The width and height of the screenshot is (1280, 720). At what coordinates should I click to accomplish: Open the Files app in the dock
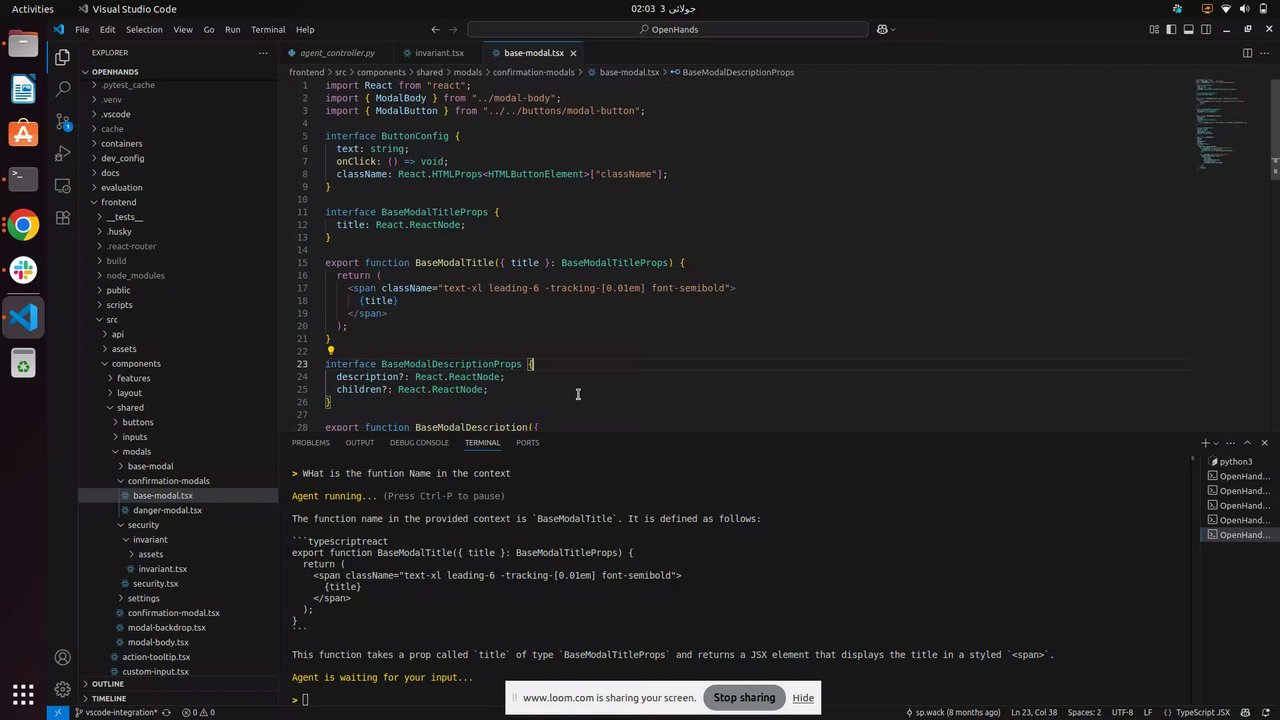point(23,45)
